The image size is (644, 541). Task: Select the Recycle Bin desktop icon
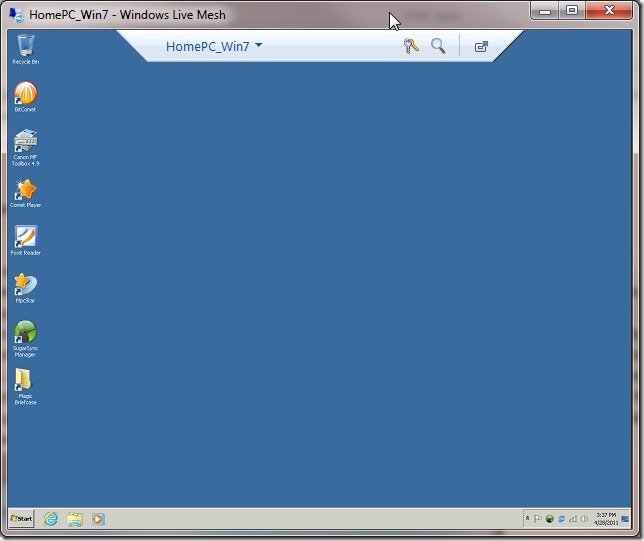(25, 50)
